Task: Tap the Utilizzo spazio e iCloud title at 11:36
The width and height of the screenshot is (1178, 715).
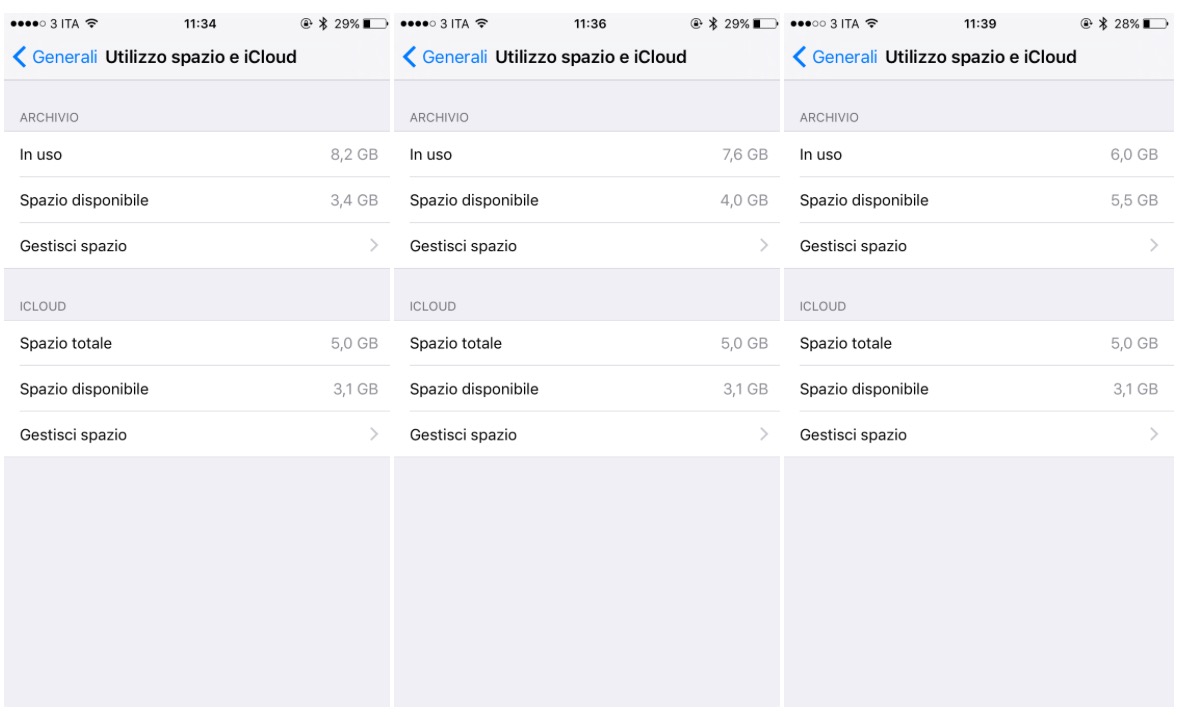Action: (591, 57)
